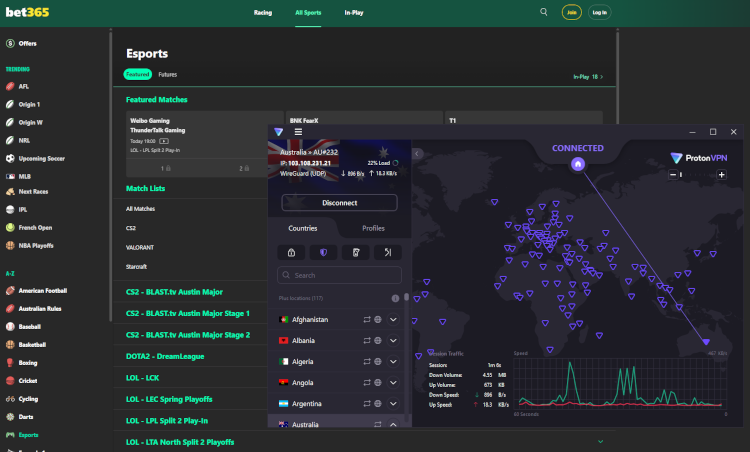Viewport: 750px width, 452px height.
Task: Click Albania P2P arrows icon
Action: 367,341
